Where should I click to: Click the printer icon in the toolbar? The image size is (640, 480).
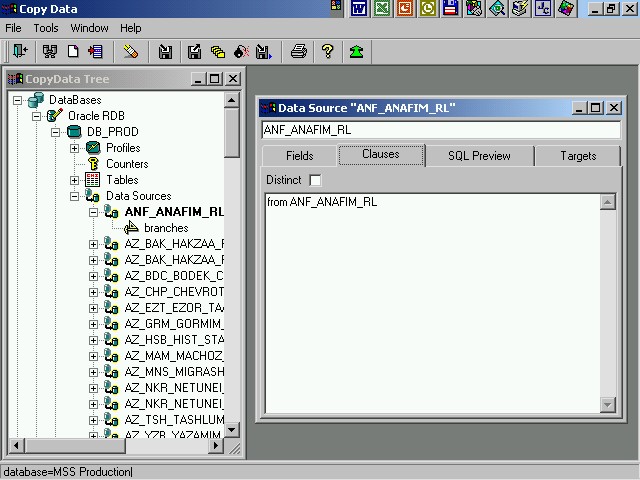coord(298,52)
